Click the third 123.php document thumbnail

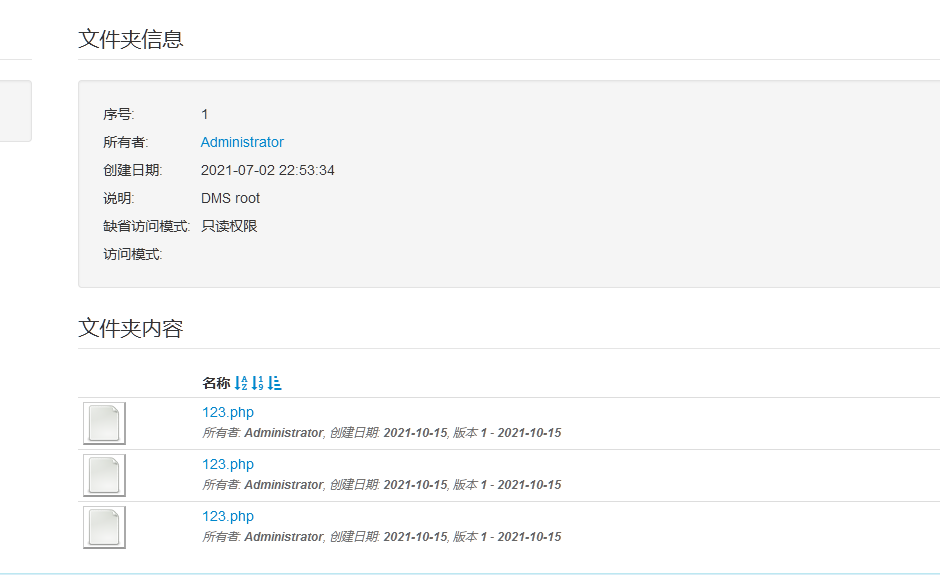point(104,527)
